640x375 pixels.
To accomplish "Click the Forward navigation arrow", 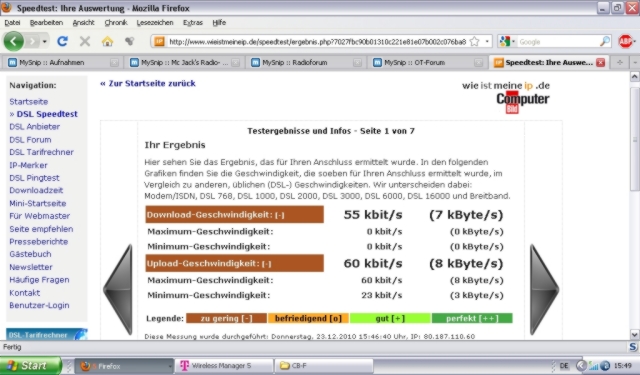I will pyautogui.click(x=31, y=41).
